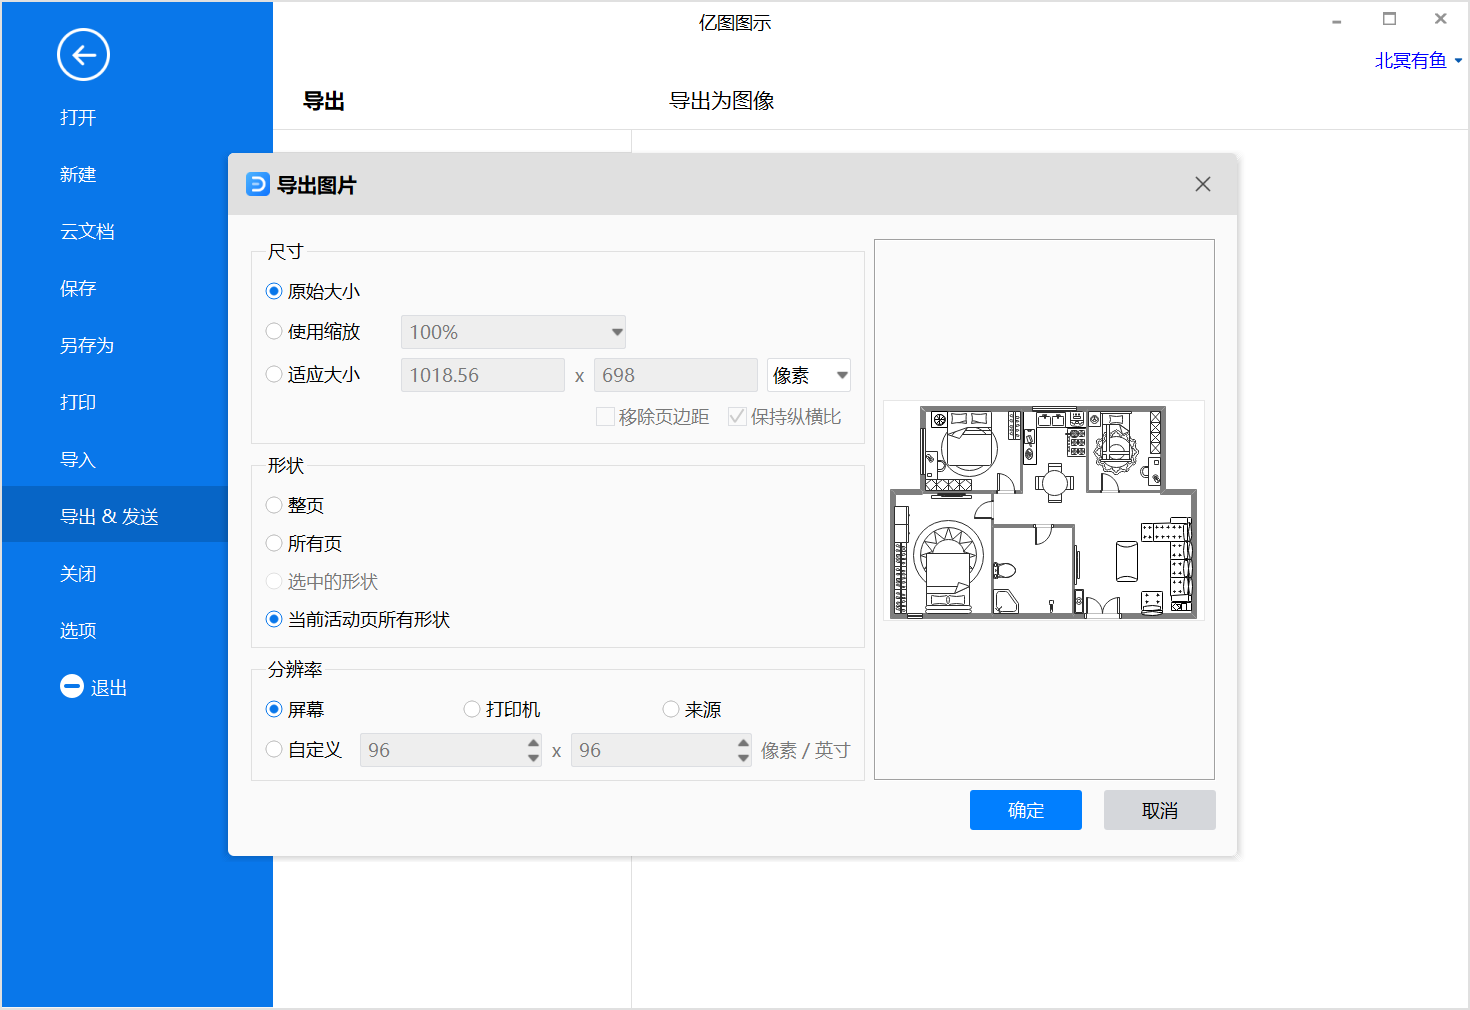
Task: Click the 关闭 menu item
Action: [x=78, y=573]
